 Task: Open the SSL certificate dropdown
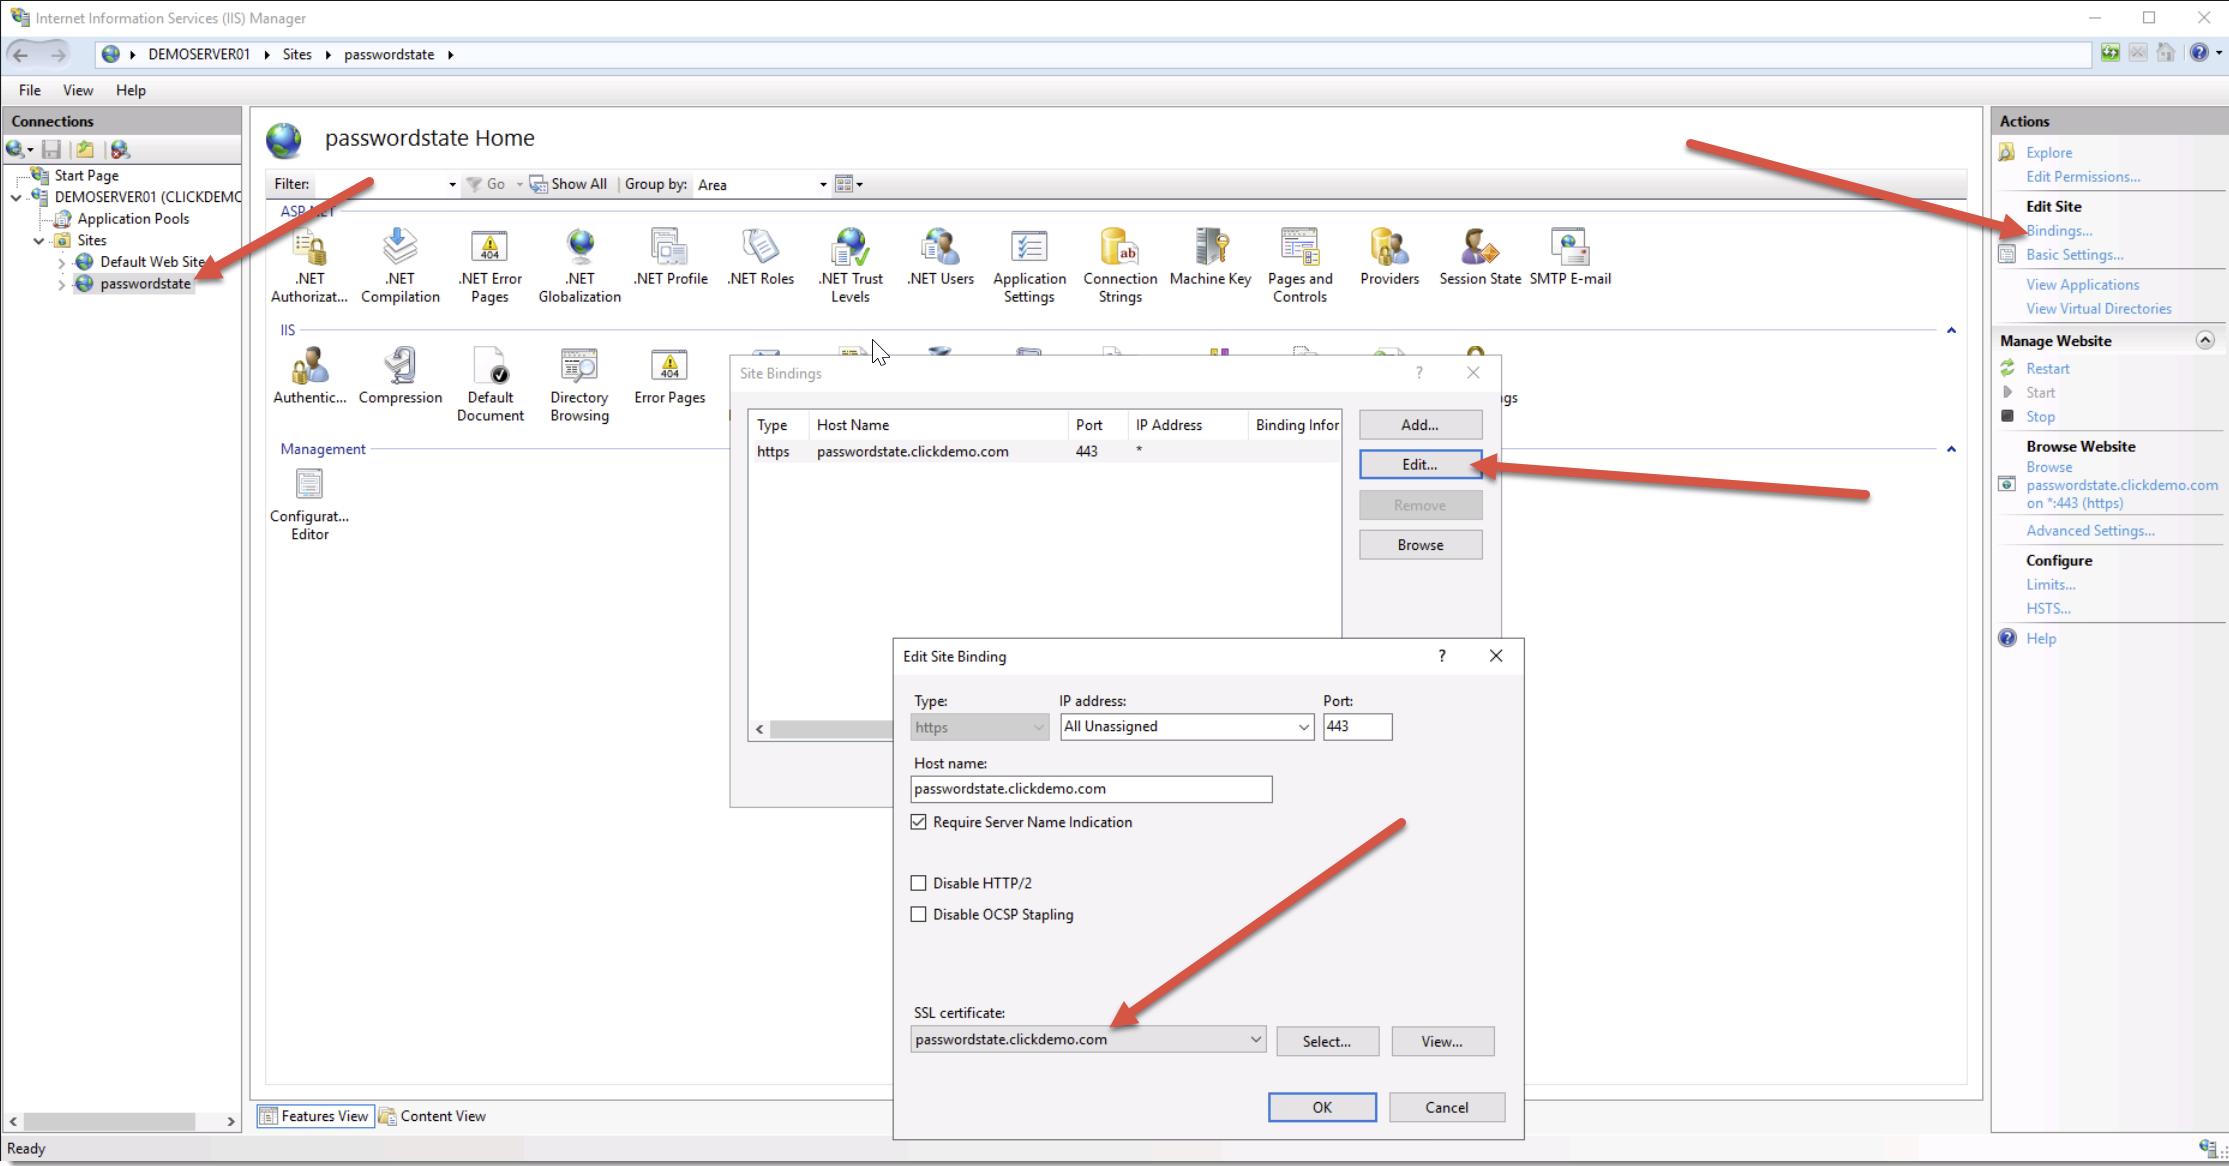(x=1255, y=1040)
